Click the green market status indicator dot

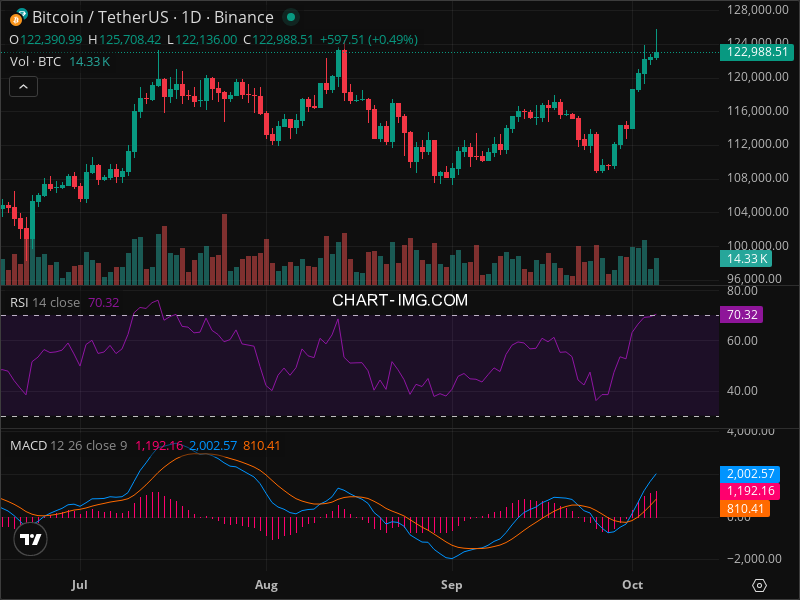tap(290, 18)
